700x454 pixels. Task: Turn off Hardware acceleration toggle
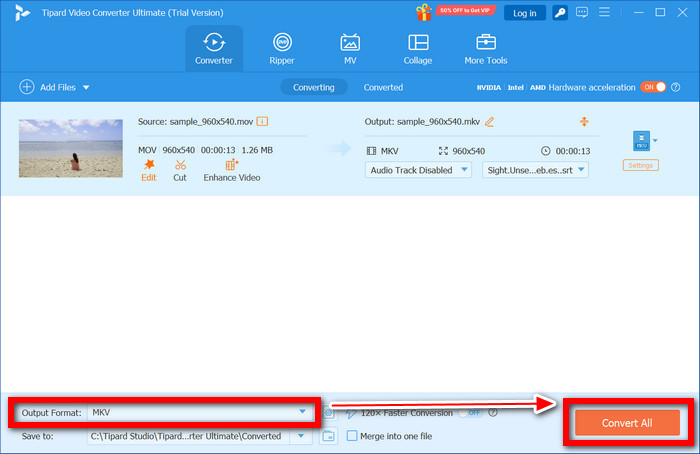pyautogui.click(x=653, y=87)
